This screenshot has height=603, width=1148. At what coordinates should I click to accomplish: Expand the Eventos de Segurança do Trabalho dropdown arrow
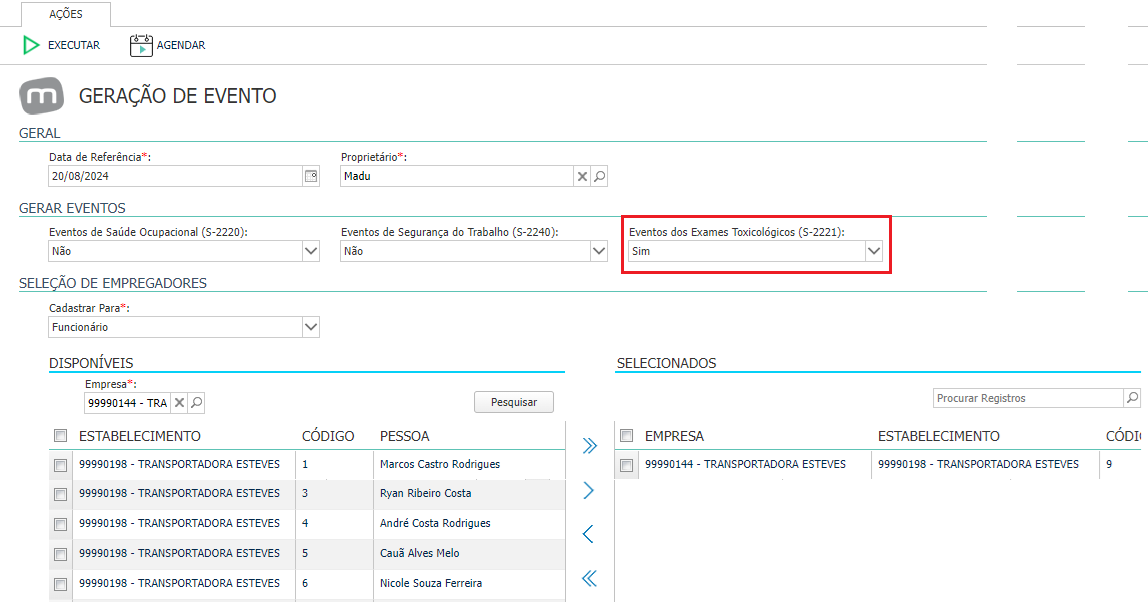point(599,251)
